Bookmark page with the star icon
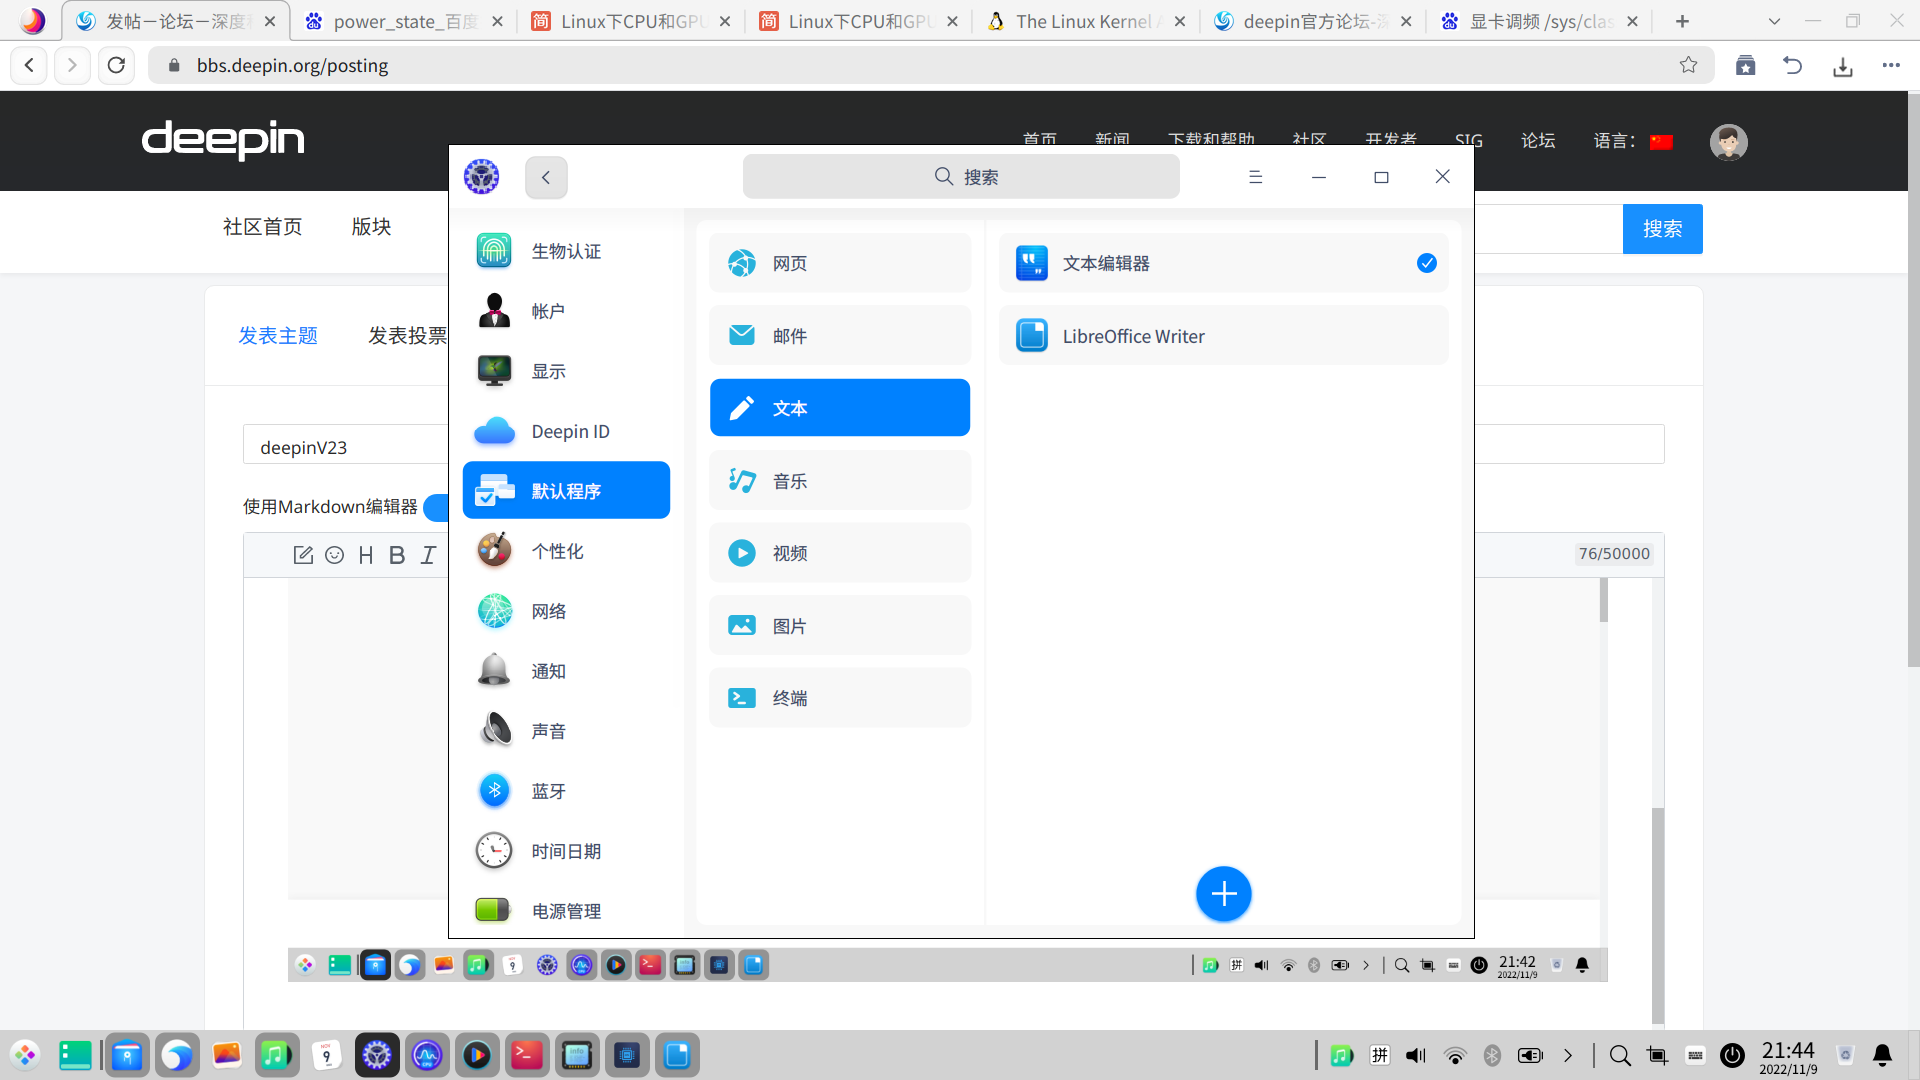1920x1080 pixels. click(1688, 65)
